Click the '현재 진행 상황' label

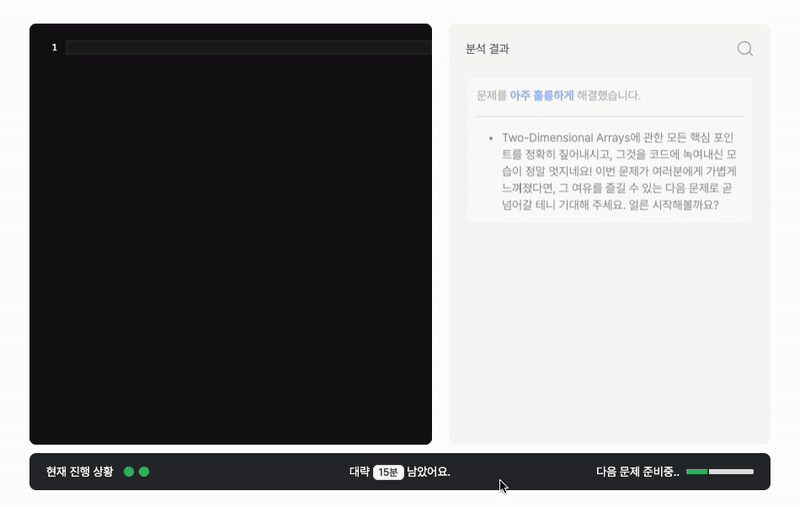(x=79, y=472)
